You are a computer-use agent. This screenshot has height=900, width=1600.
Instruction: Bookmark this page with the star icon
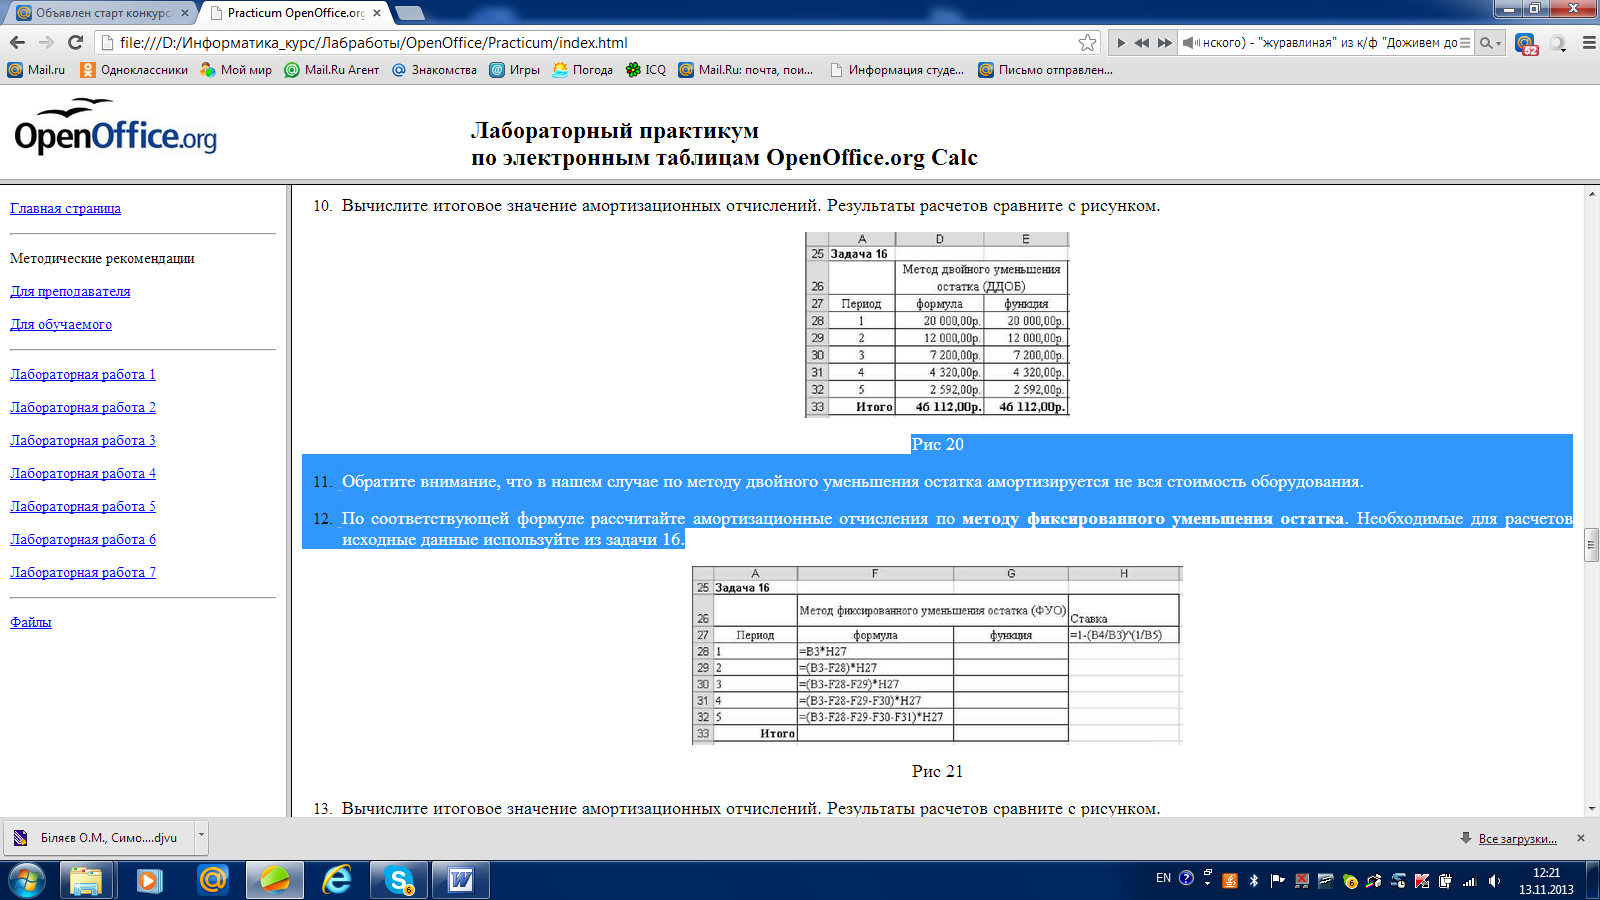[1088, 42]
